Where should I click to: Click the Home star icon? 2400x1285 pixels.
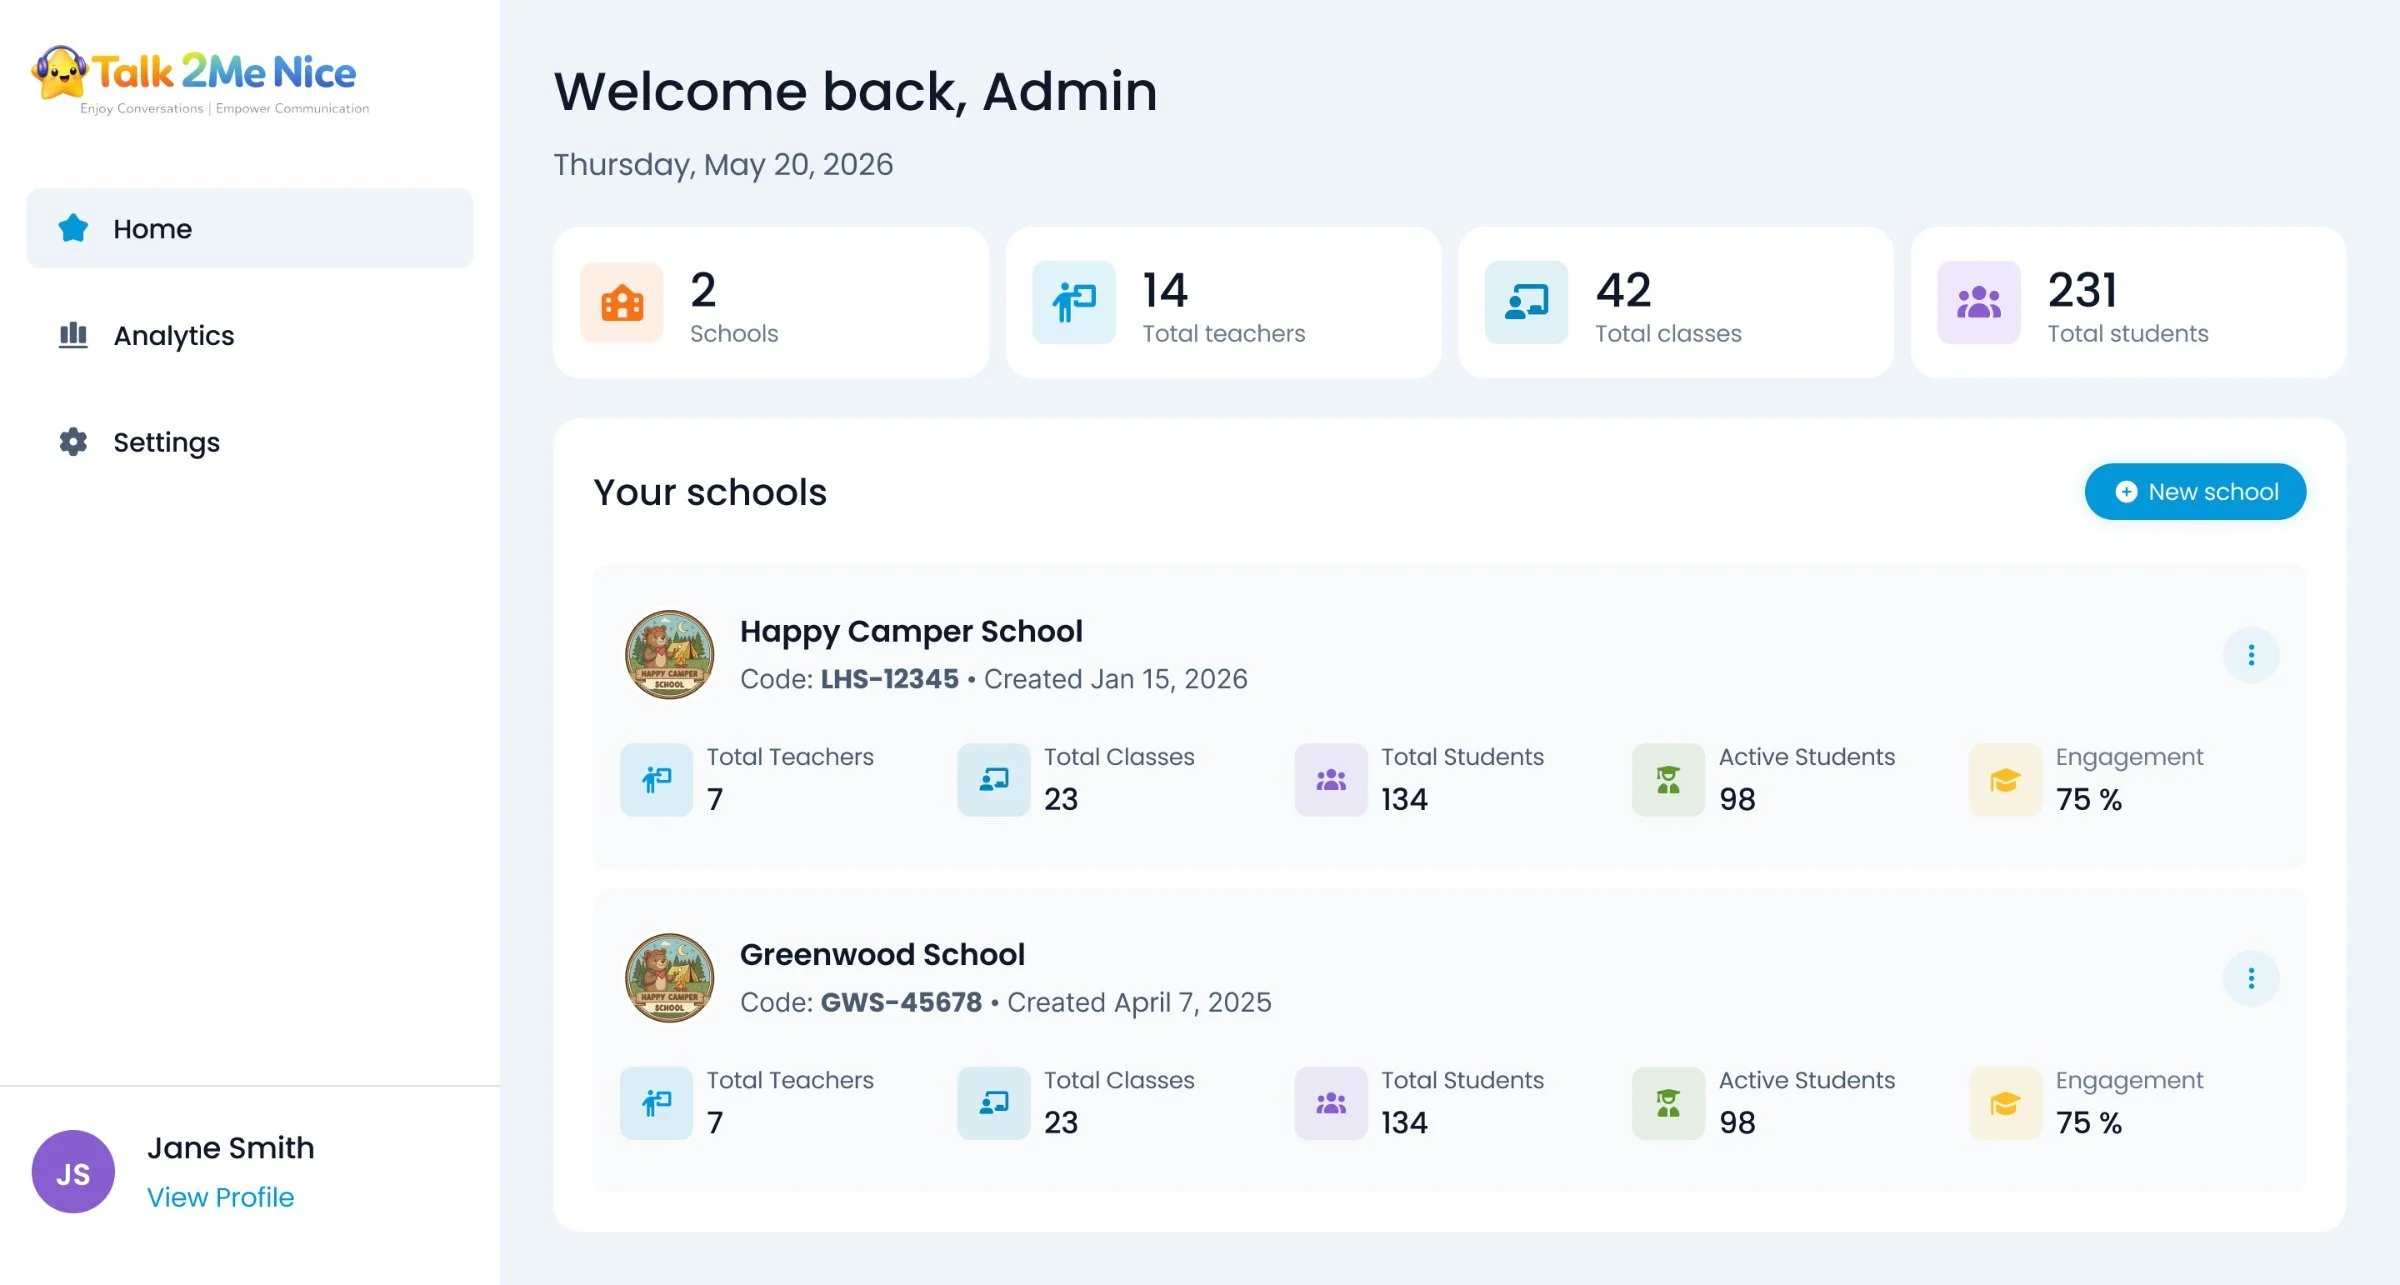pyautogui.click(x=73, y=228)
